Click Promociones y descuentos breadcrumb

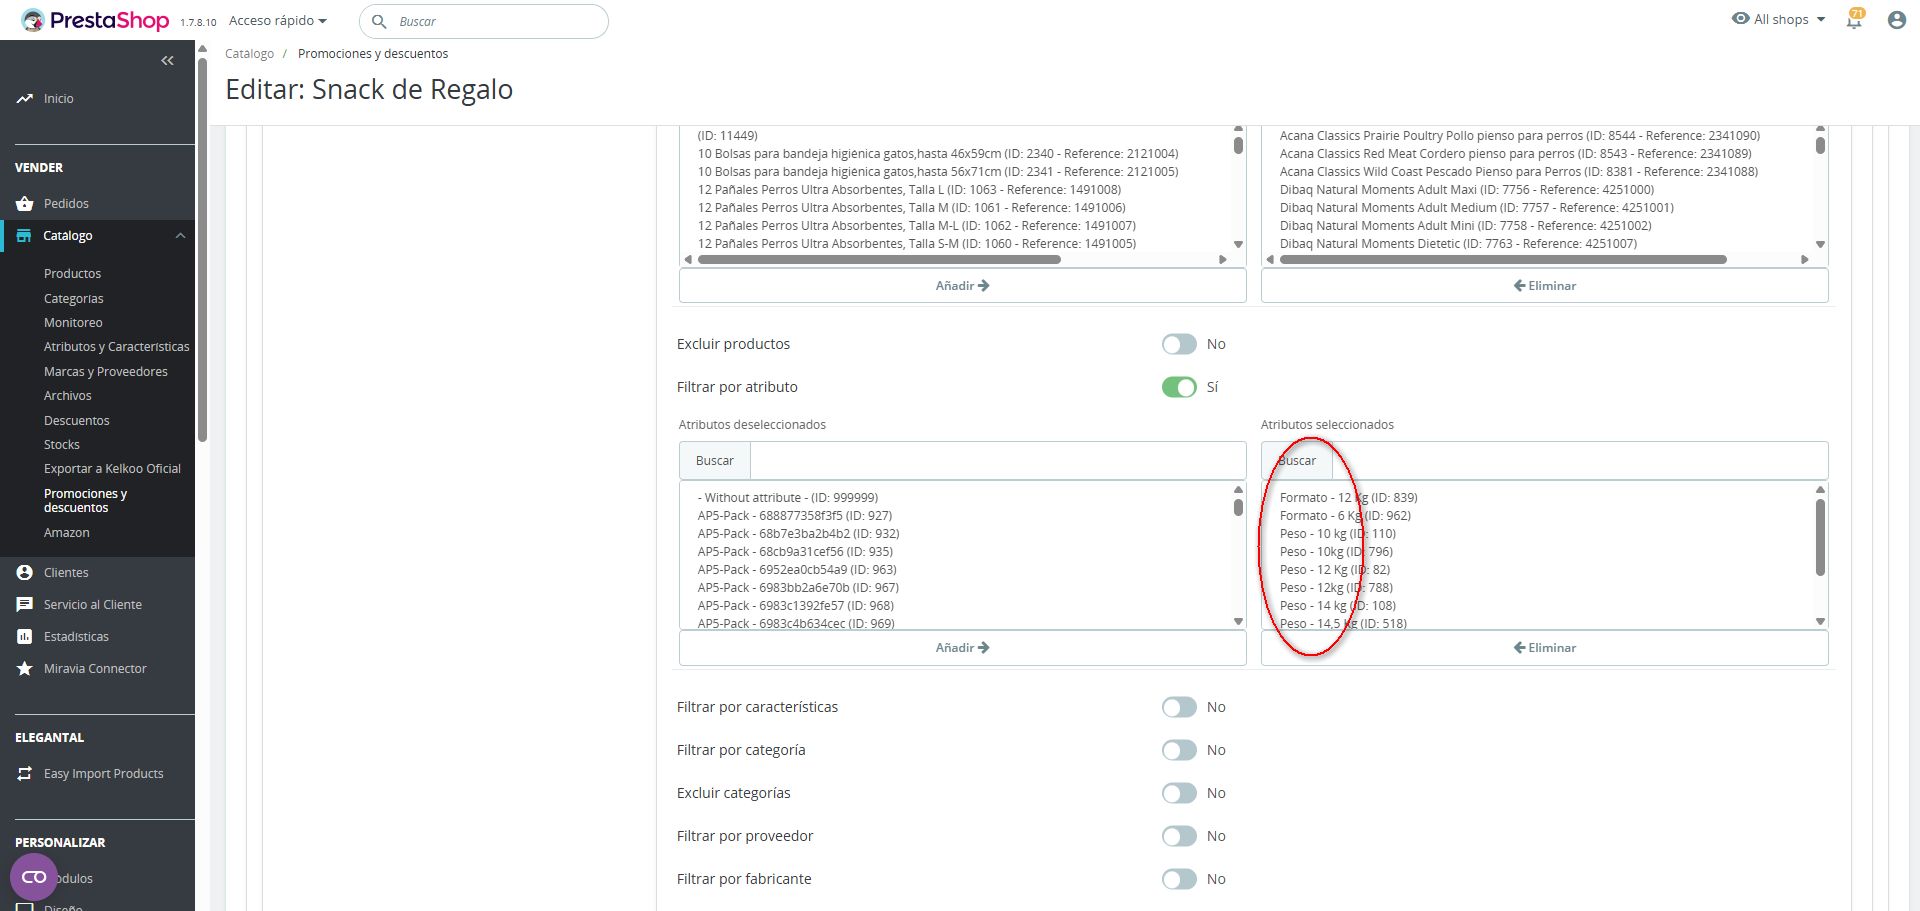pyautogui.click(x=373, y=54)
